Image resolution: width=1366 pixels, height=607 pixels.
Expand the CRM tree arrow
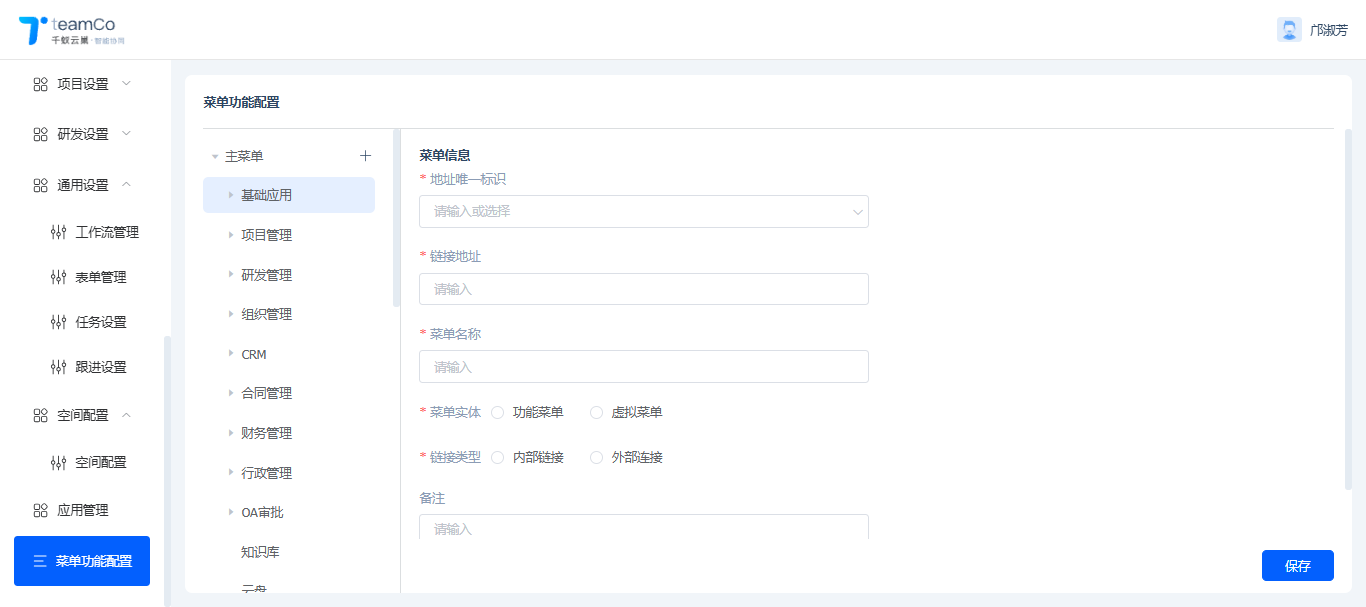231,354
